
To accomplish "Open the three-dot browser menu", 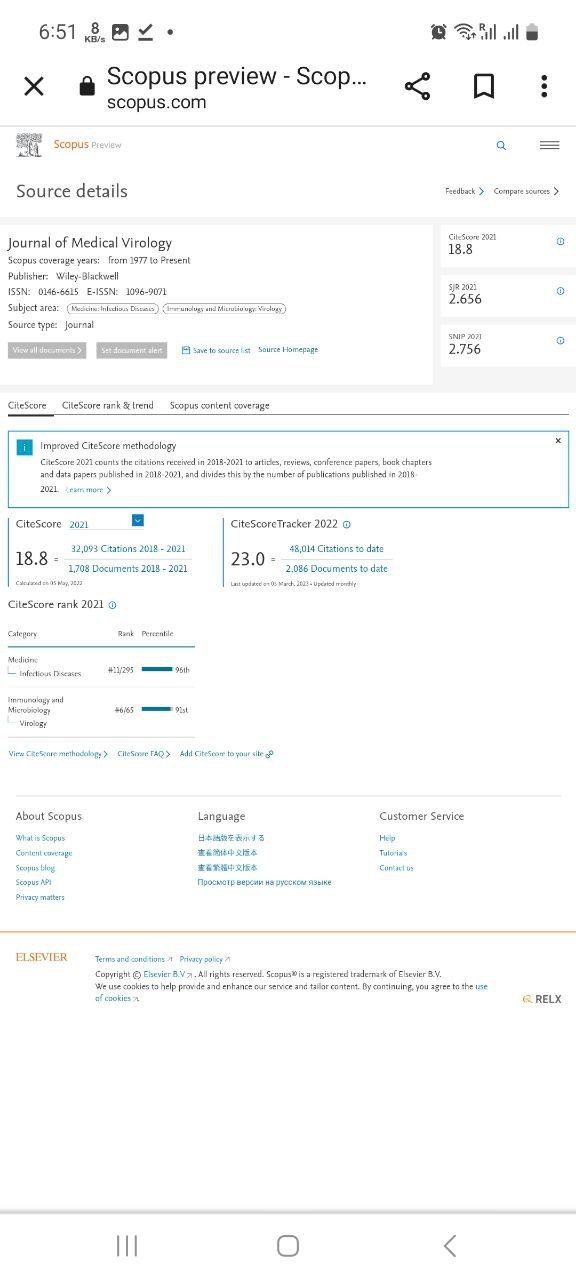I will point(544,86).
